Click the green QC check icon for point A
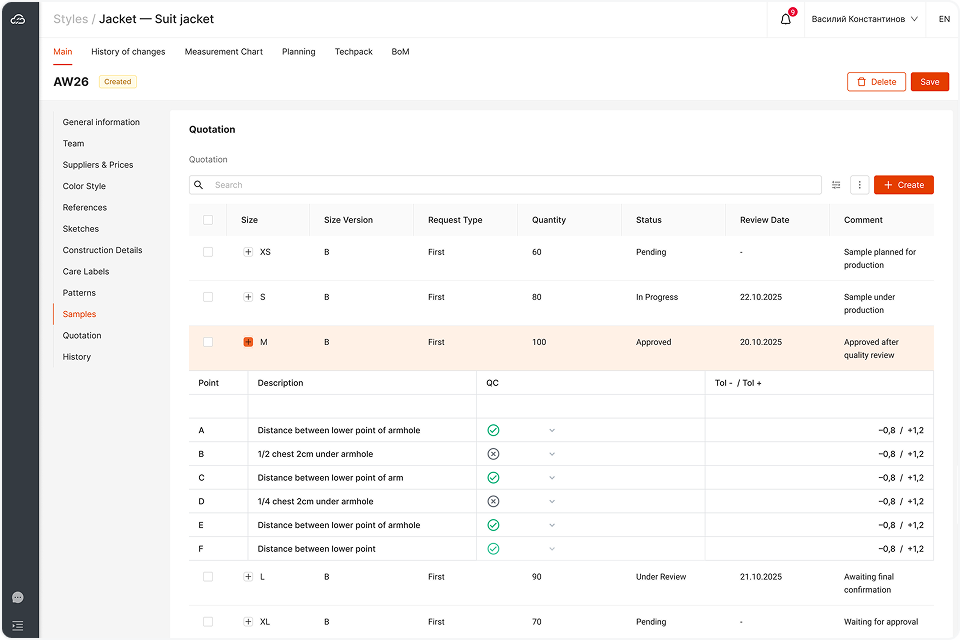960x640 pixels. click(493, 430)
